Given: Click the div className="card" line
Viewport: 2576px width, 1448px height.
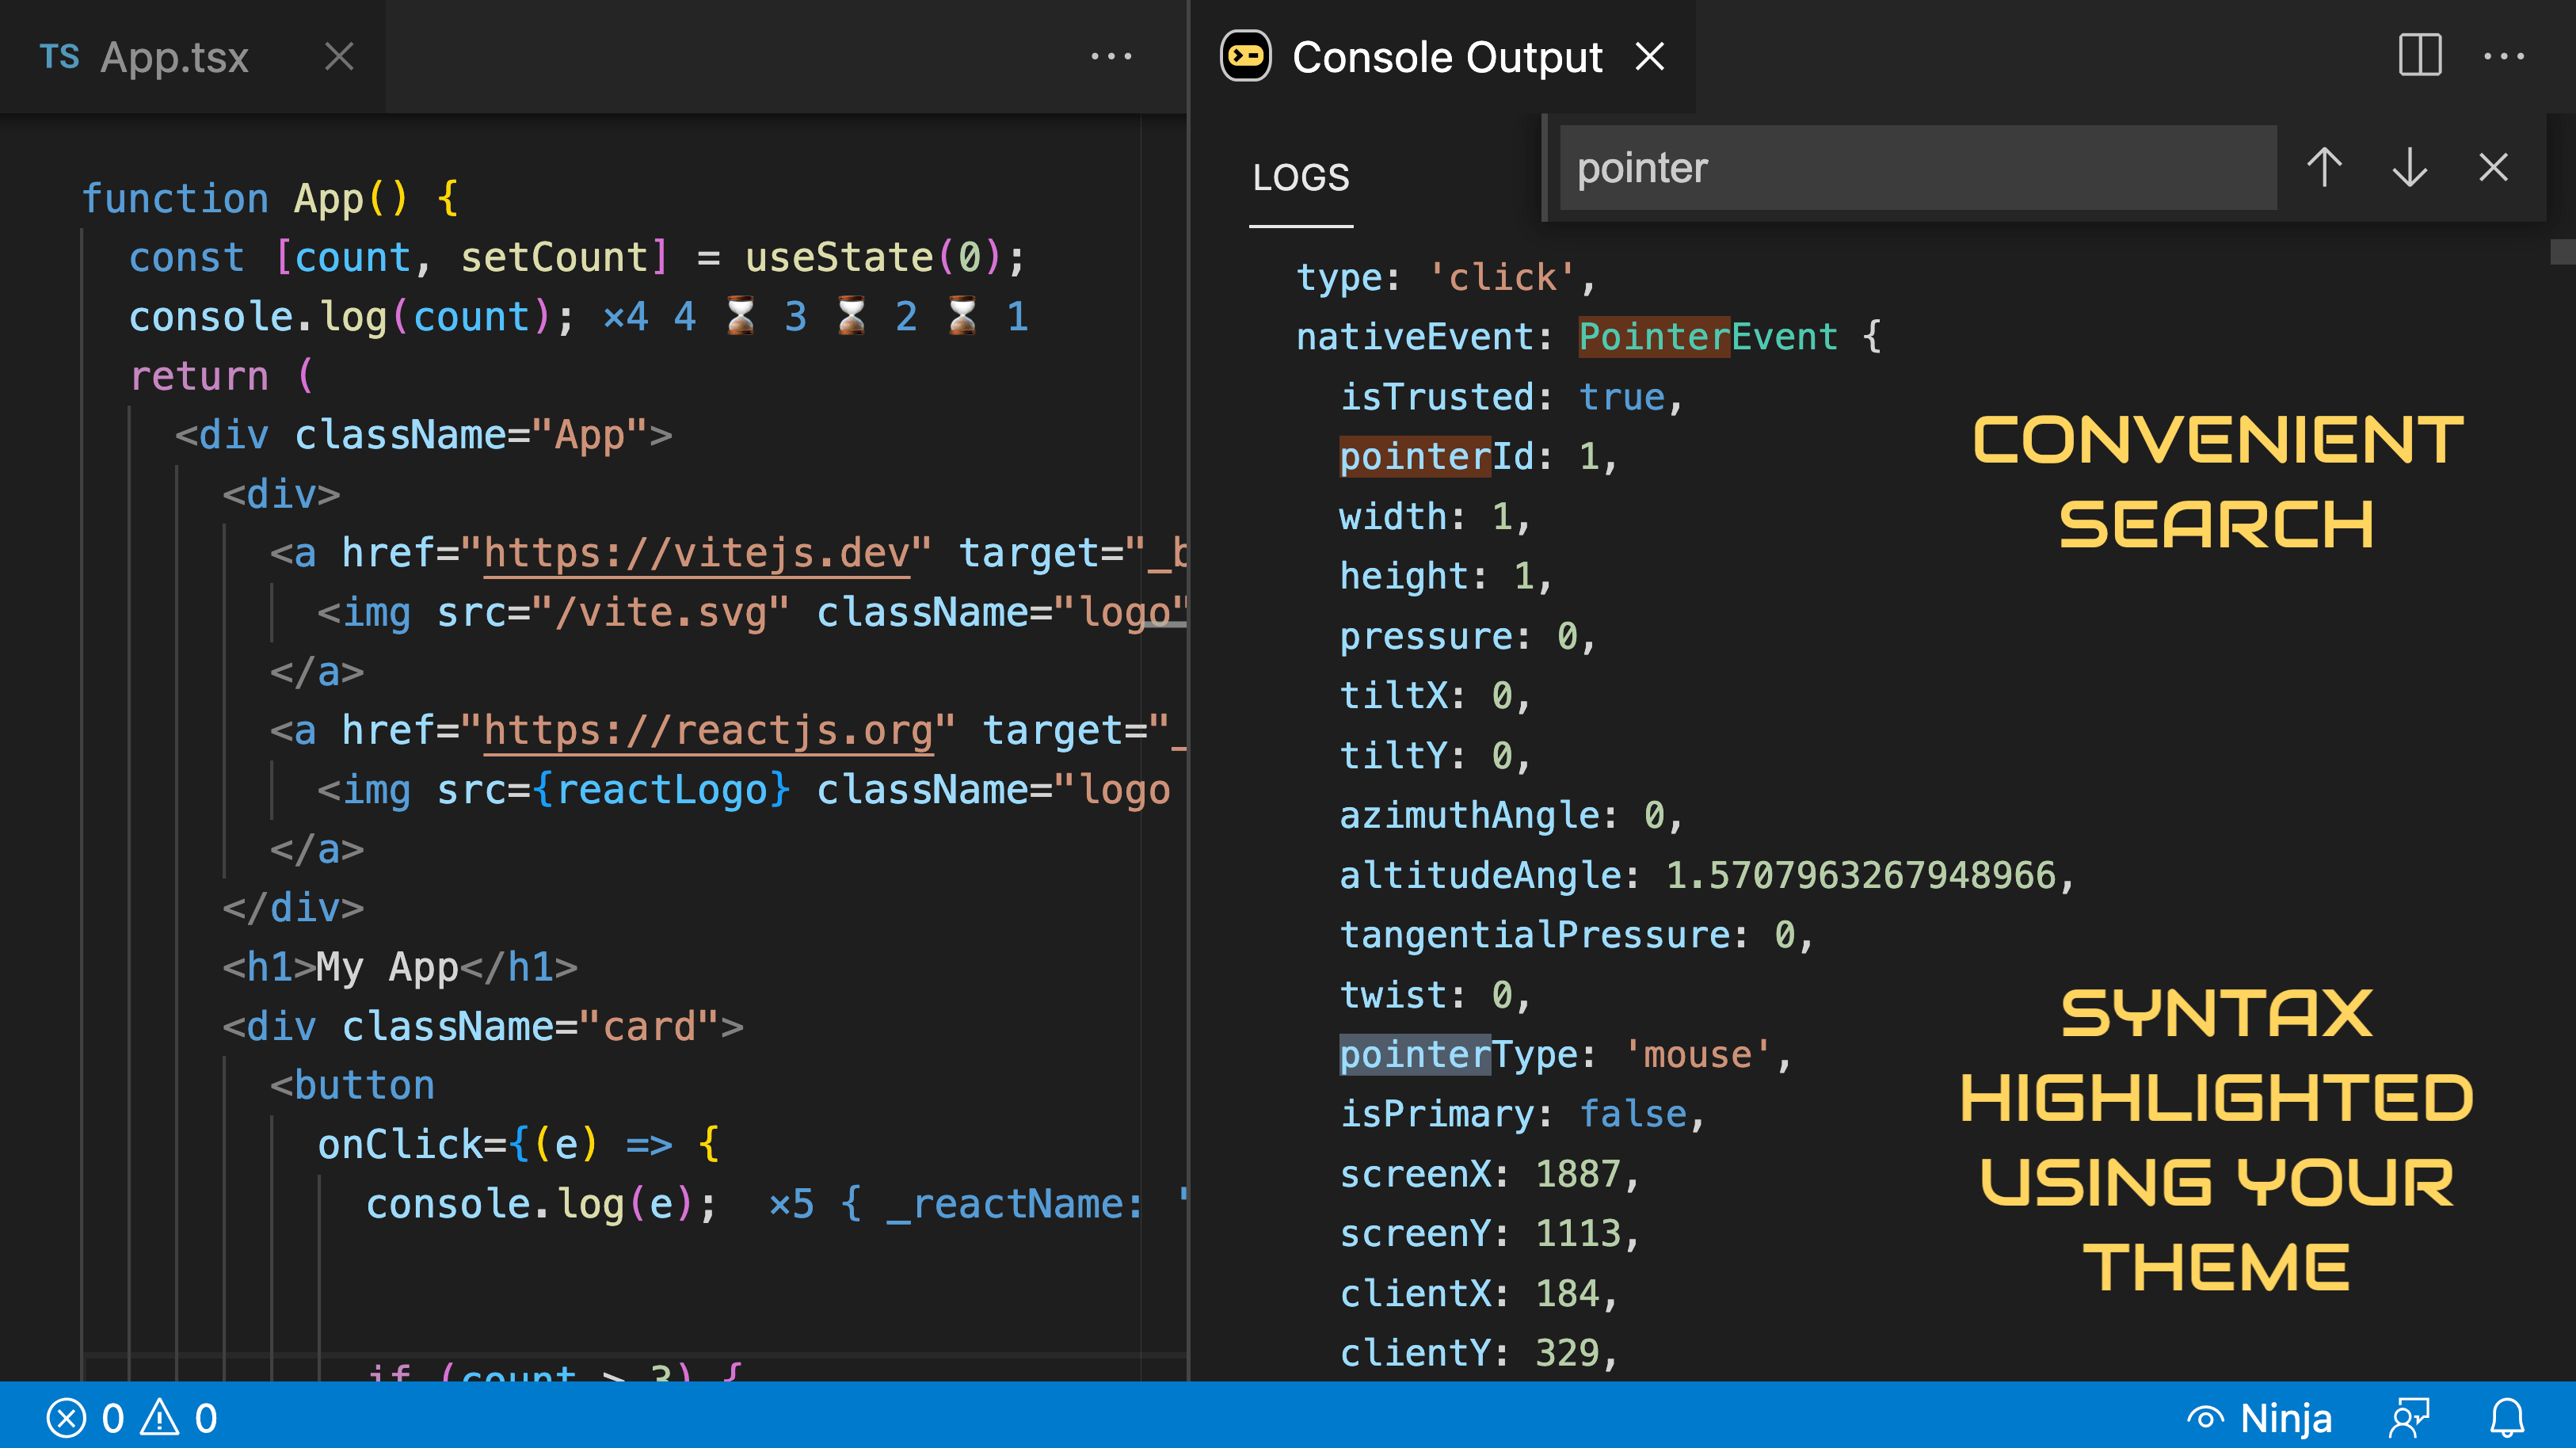Looking at the screenshot, I should [482, 1026].
